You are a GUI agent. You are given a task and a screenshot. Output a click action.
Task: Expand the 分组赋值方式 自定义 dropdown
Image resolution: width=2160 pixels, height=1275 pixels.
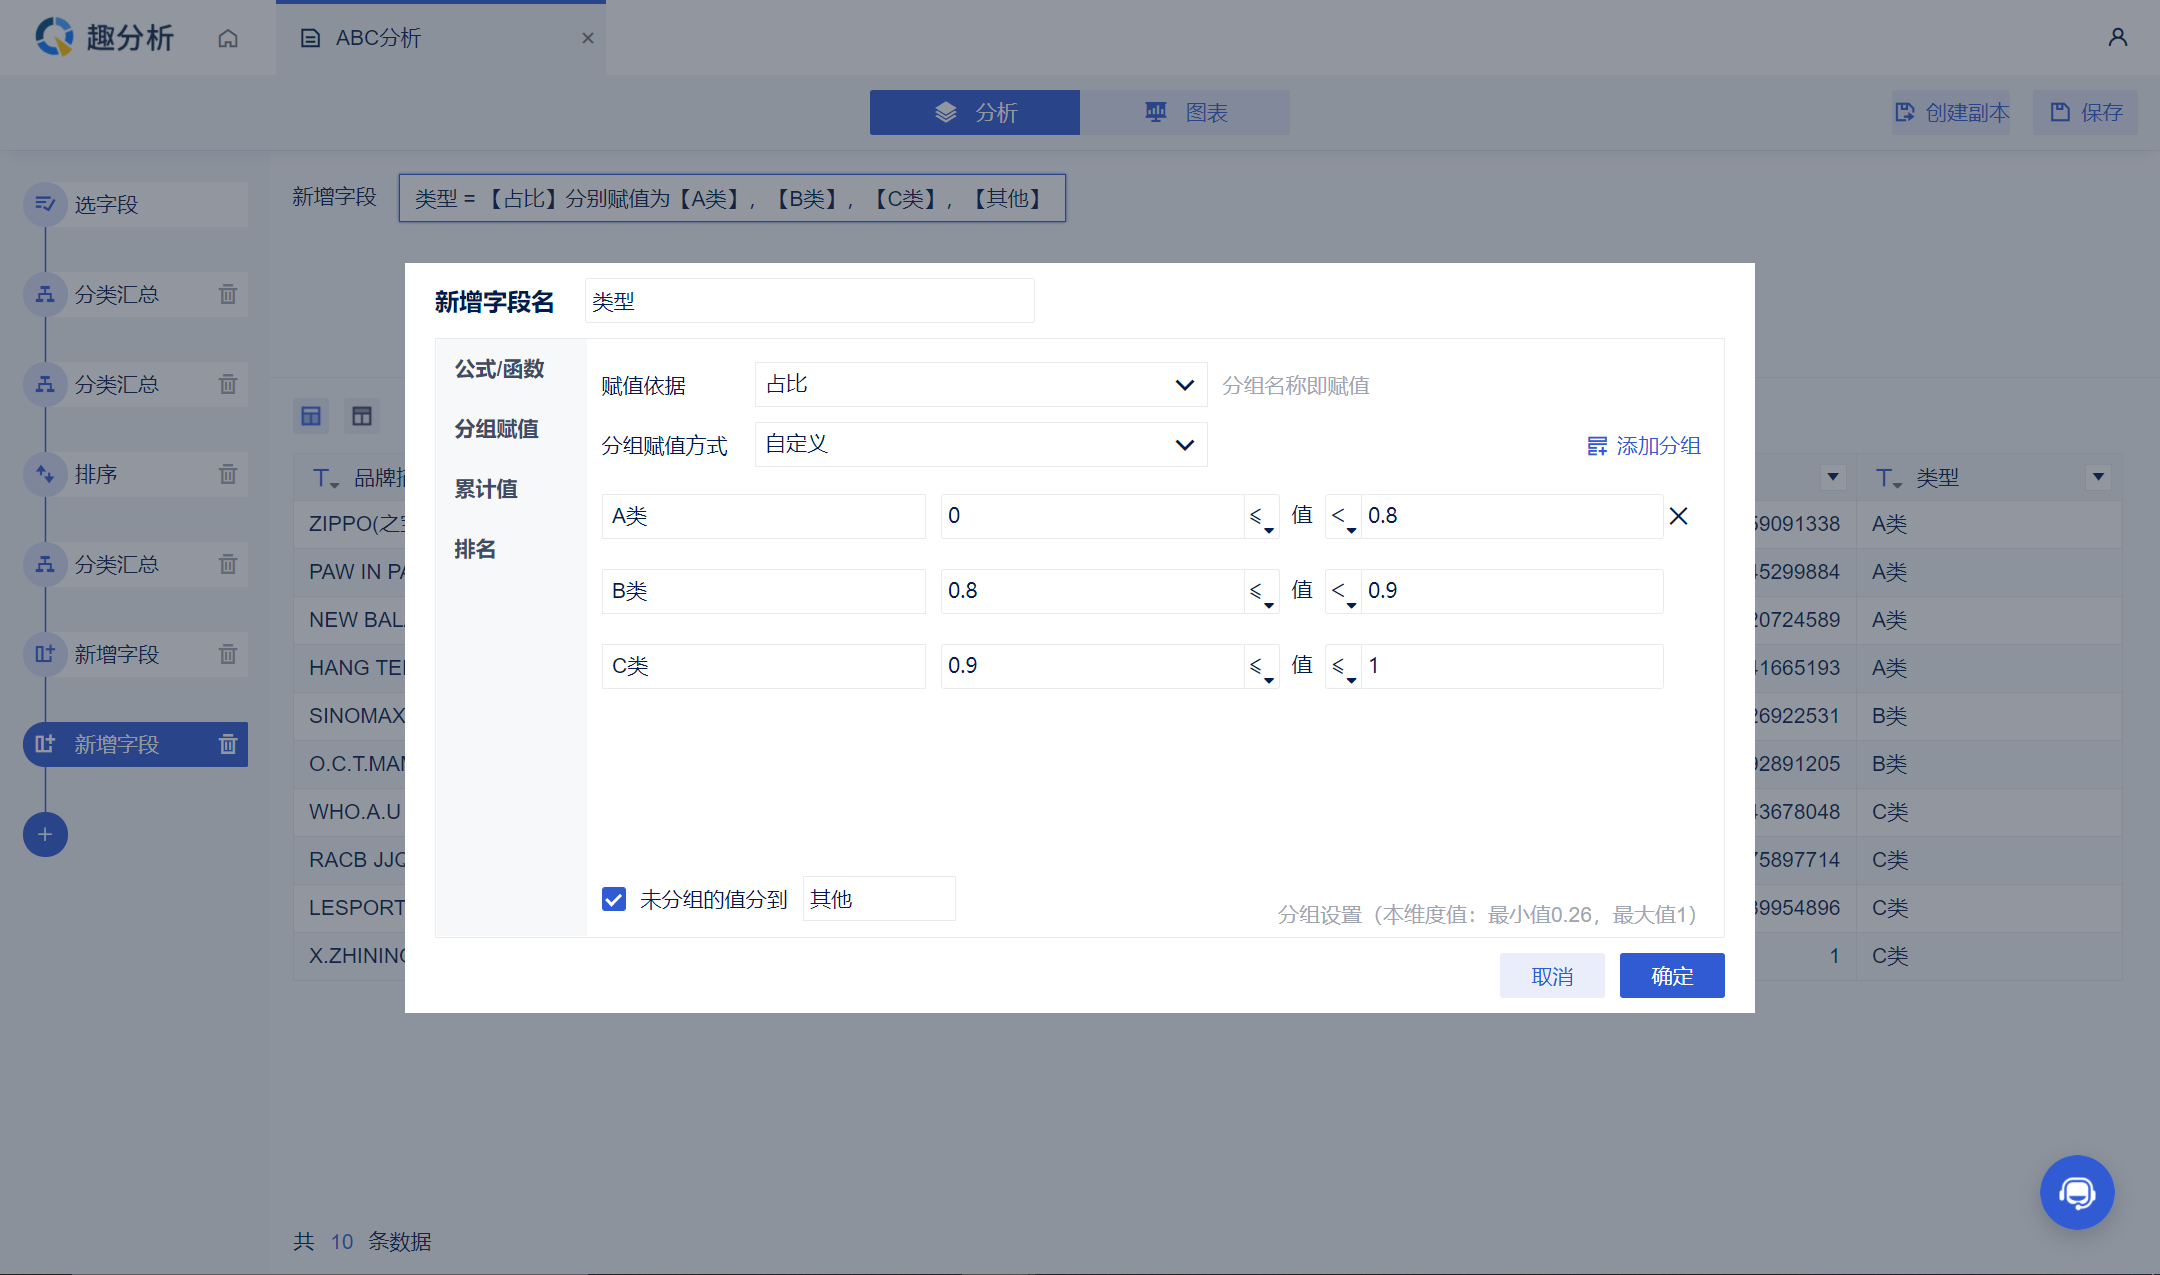coord(980,445)
